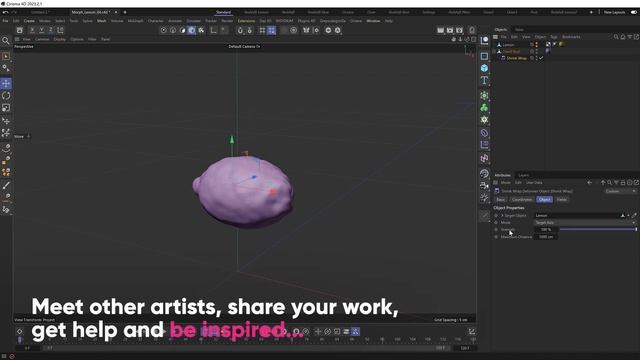Open the Basic tab in Attributes

coord(500,199)
